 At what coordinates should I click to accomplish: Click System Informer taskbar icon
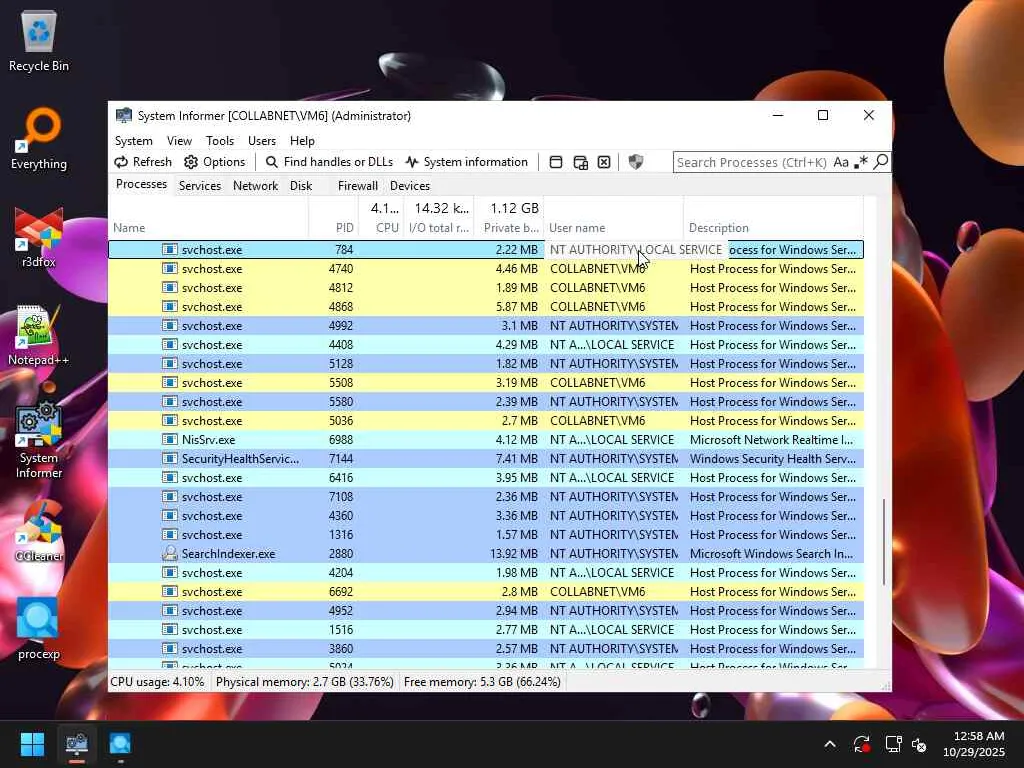click(76, 744)
